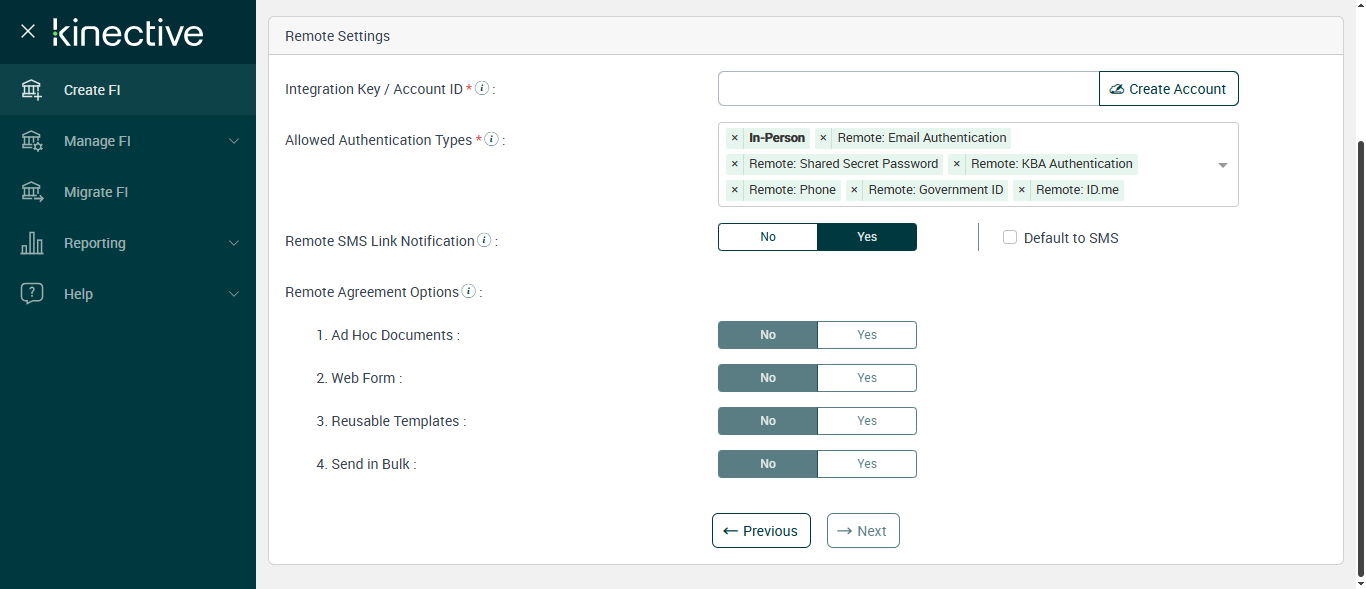Image resolution: width=1366 pixels, height=589 pixels.
Task: Click the Manage FI sidebar icon
Action: (32, 141)
